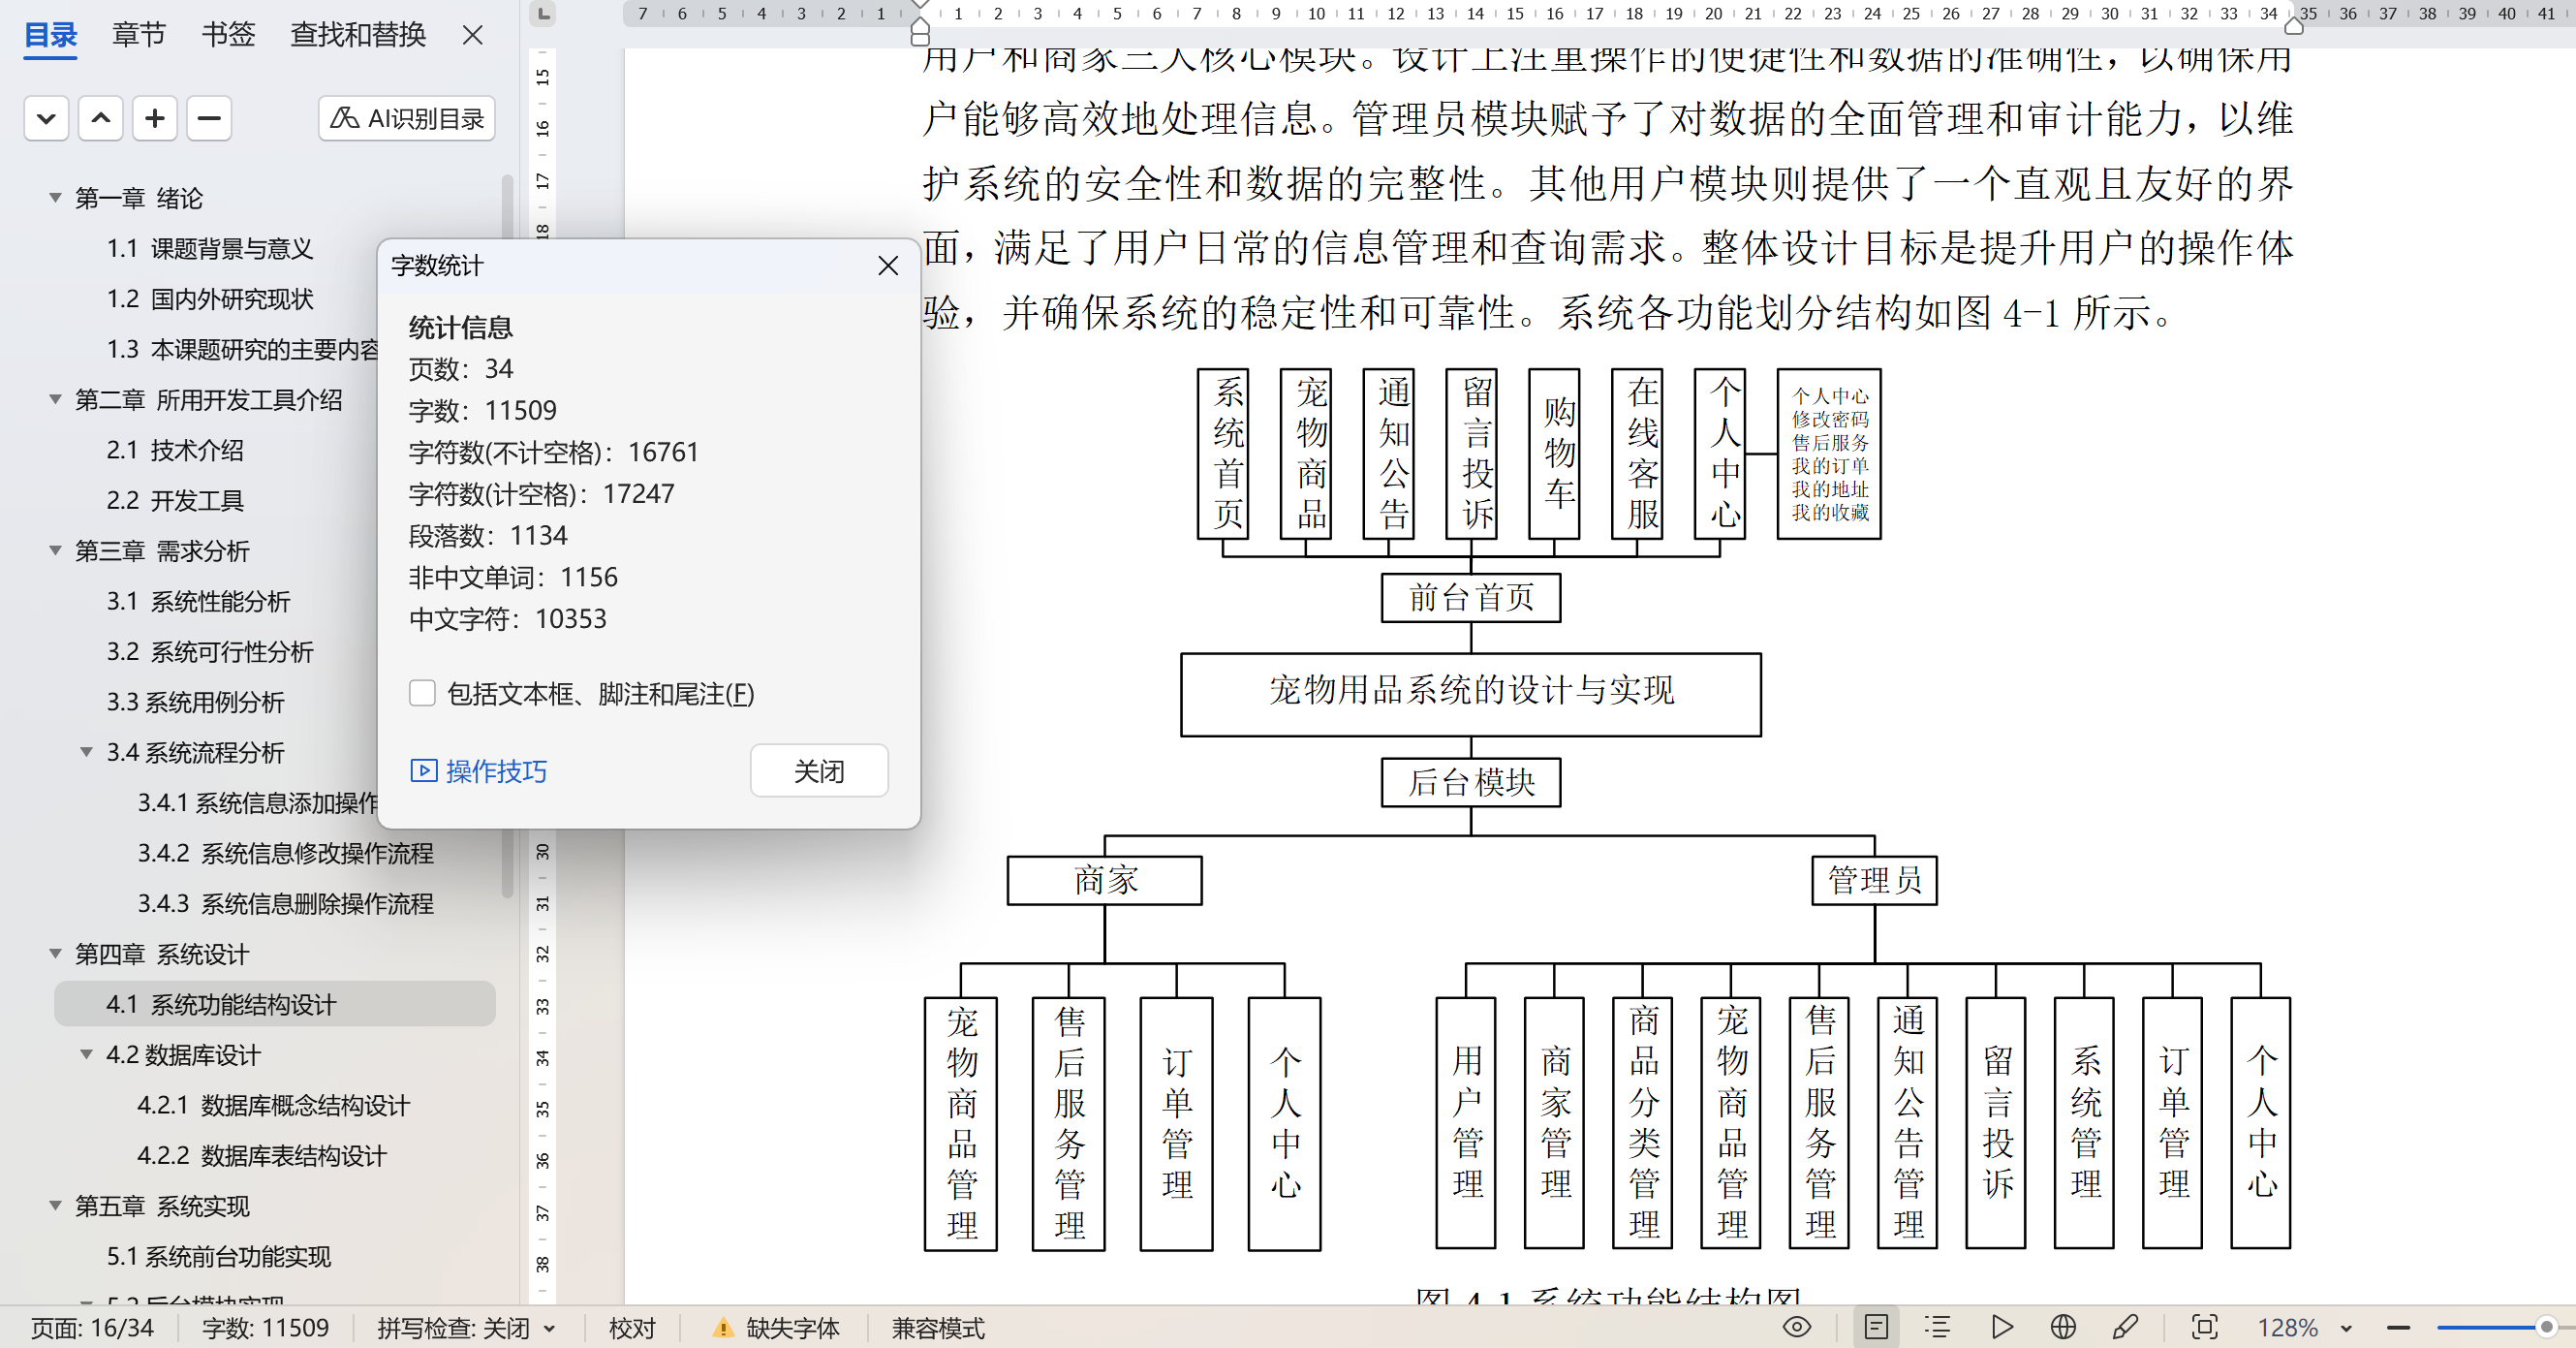Click the AI识别目录 button

pyautogui.click(x=407, y=118)
